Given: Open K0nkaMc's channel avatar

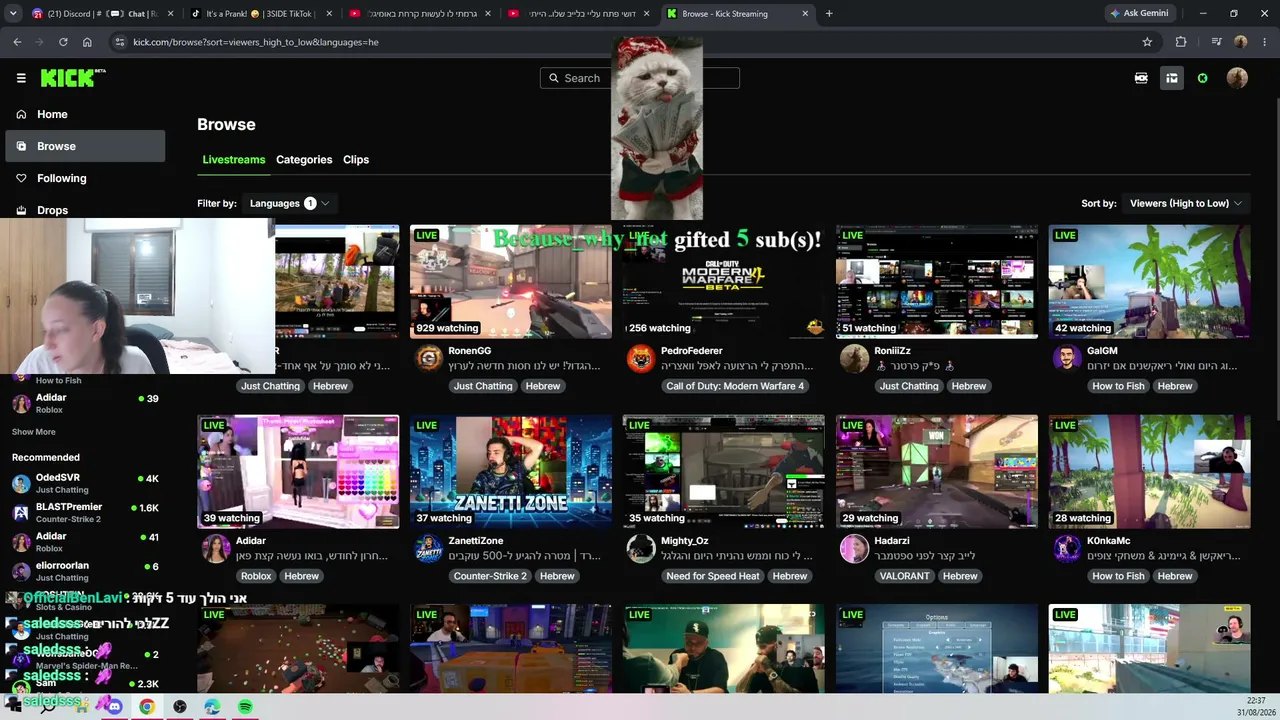Looking at the screenshot, I should (1067, 548).
